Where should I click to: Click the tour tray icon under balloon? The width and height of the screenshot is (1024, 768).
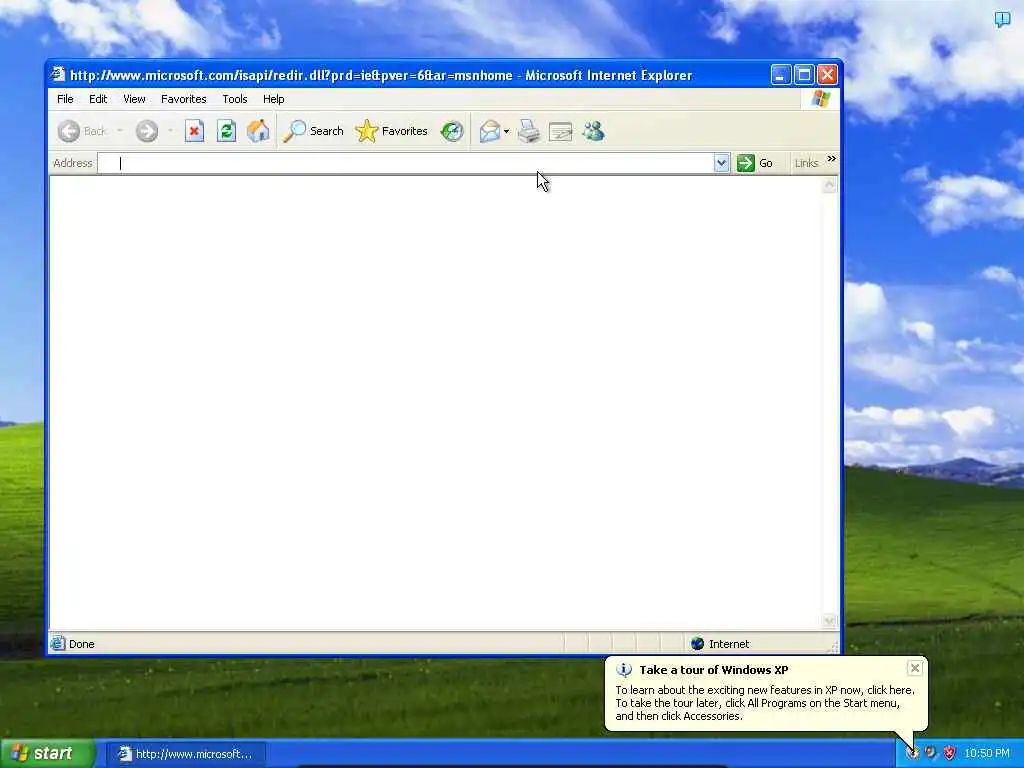pyautogui.click(x=912, y=753)
